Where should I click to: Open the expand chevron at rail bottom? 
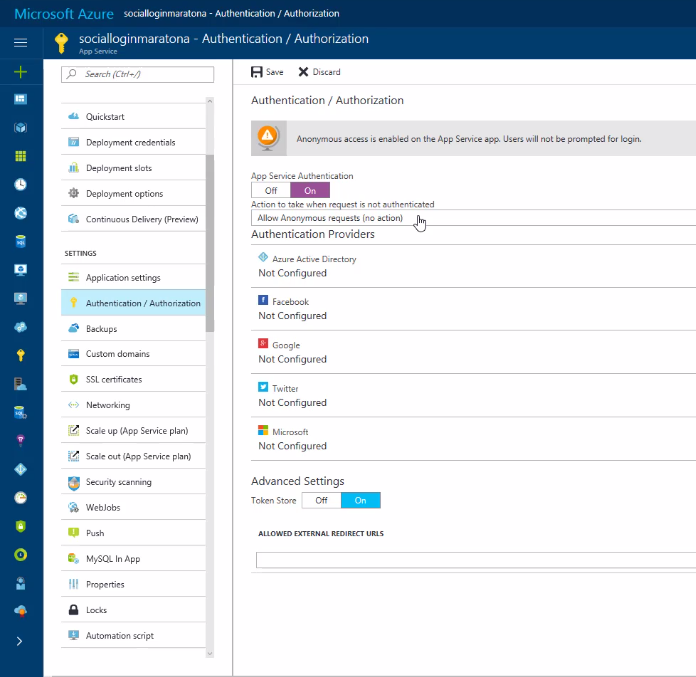(x=19, y=641)
